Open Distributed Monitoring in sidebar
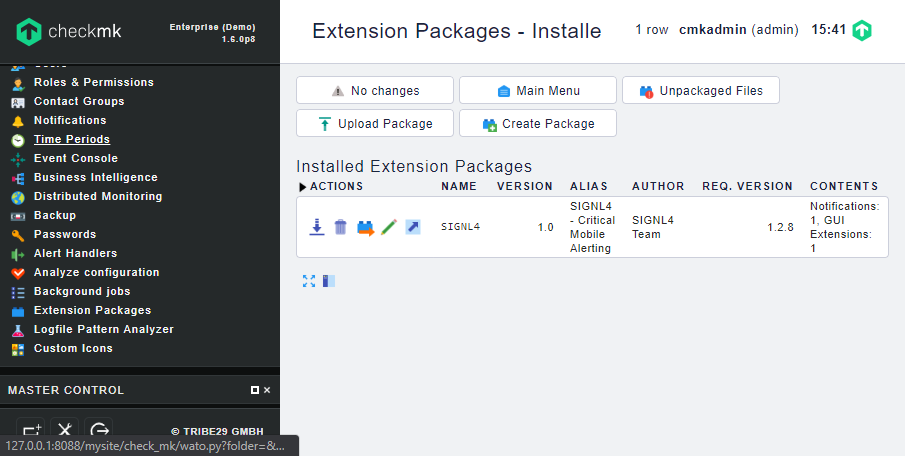The width and height of the screenshot is (905, 456). (98, 196)
